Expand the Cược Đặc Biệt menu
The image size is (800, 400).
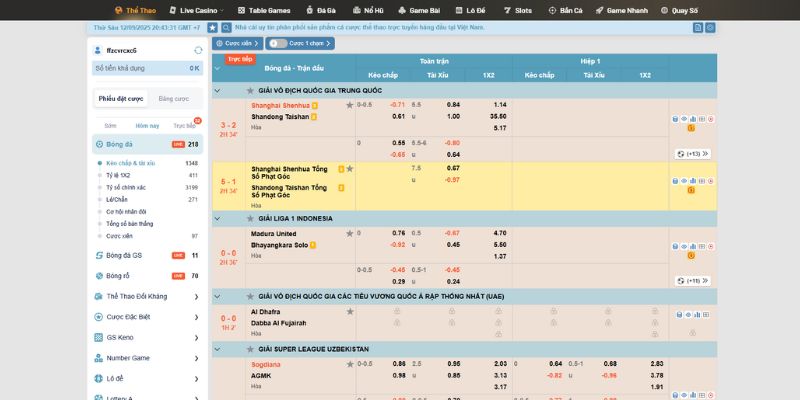pyautogui.click(x=196, y=317)
